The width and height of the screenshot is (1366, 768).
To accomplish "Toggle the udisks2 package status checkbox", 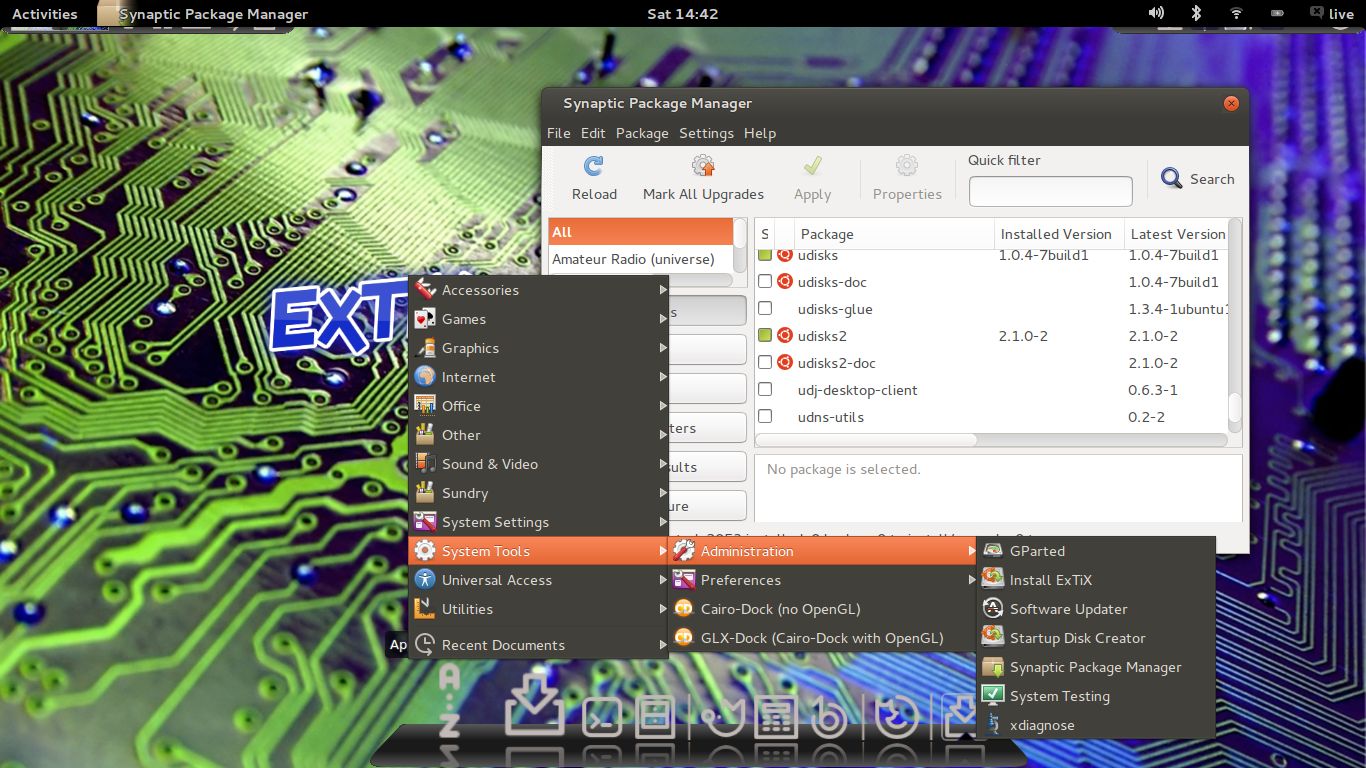I will coord(765,336).
